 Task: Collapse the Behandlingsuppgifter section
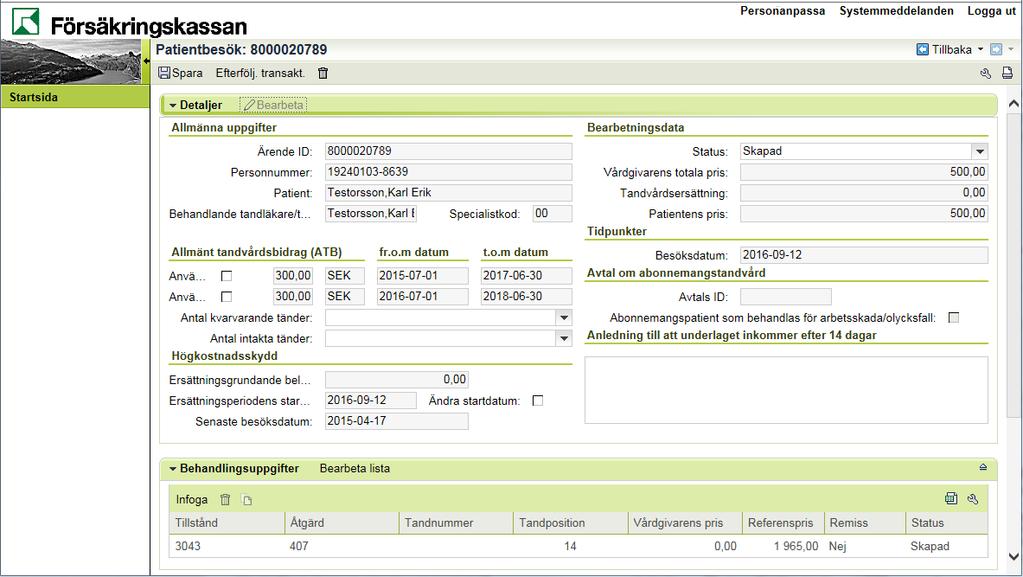tap(173, 469)
